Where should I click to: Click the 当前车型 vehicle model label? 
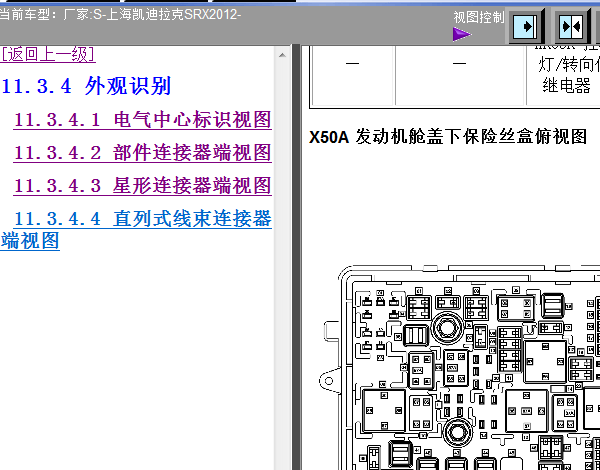119,15
